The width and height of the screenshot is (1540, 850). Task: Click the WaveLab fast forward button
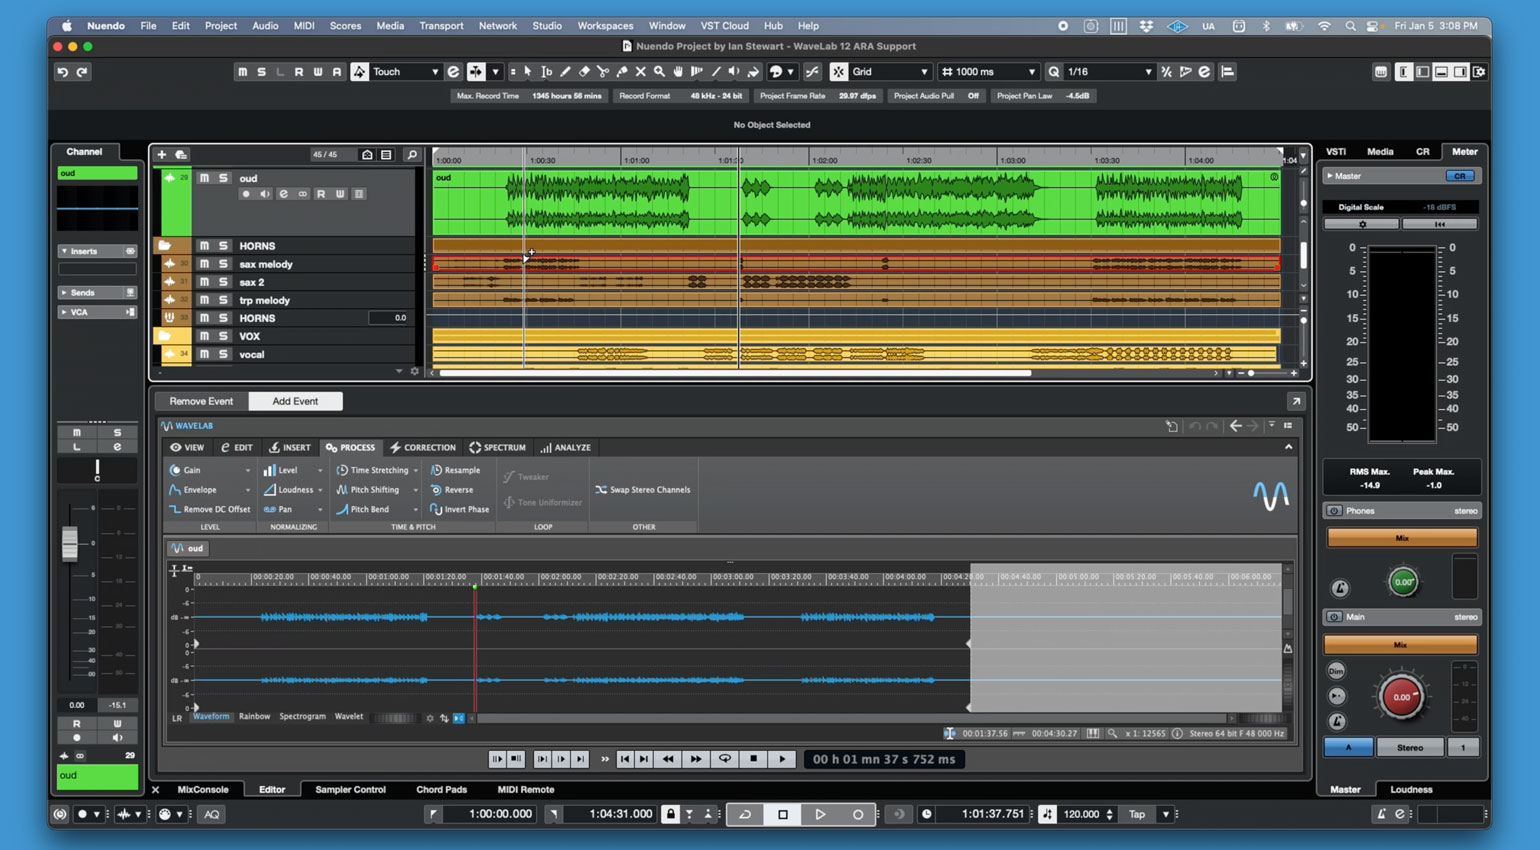click(696, 759)
